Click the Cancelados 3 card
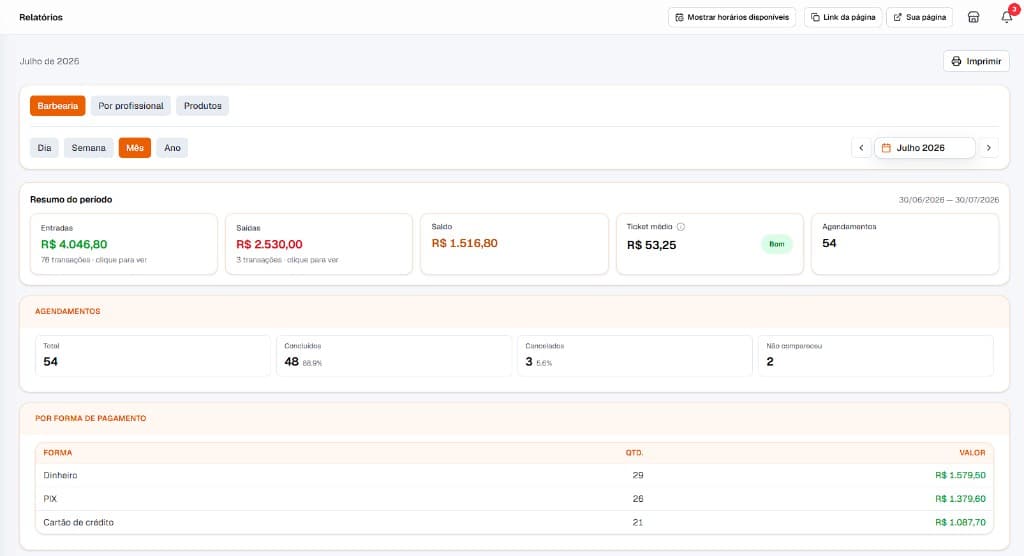The width and height of the screenshot is (1024, 556). [x=635, y=356]
